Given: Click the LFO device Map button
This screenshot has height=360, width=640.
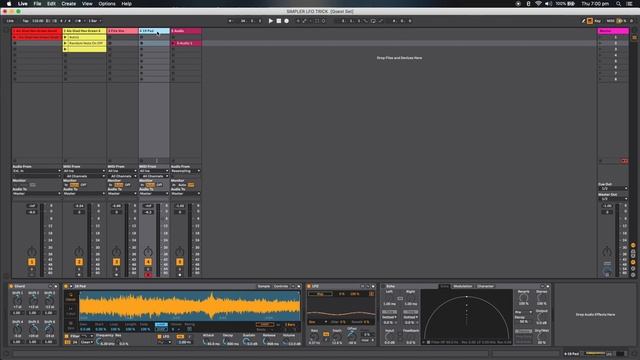Looking at the screenshot, I should pos(320,294).
